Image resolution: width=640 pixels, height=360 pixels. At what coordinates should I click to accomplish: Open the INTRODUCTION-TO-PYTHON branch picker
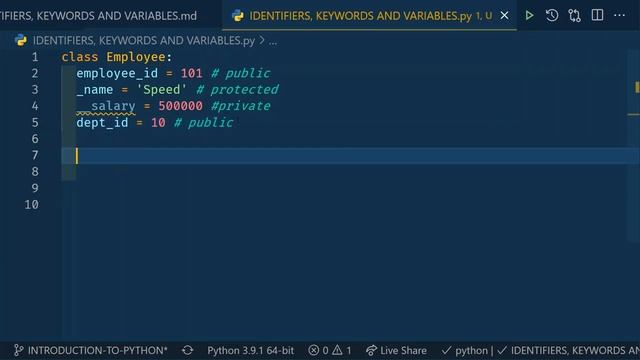pos(91,350)
